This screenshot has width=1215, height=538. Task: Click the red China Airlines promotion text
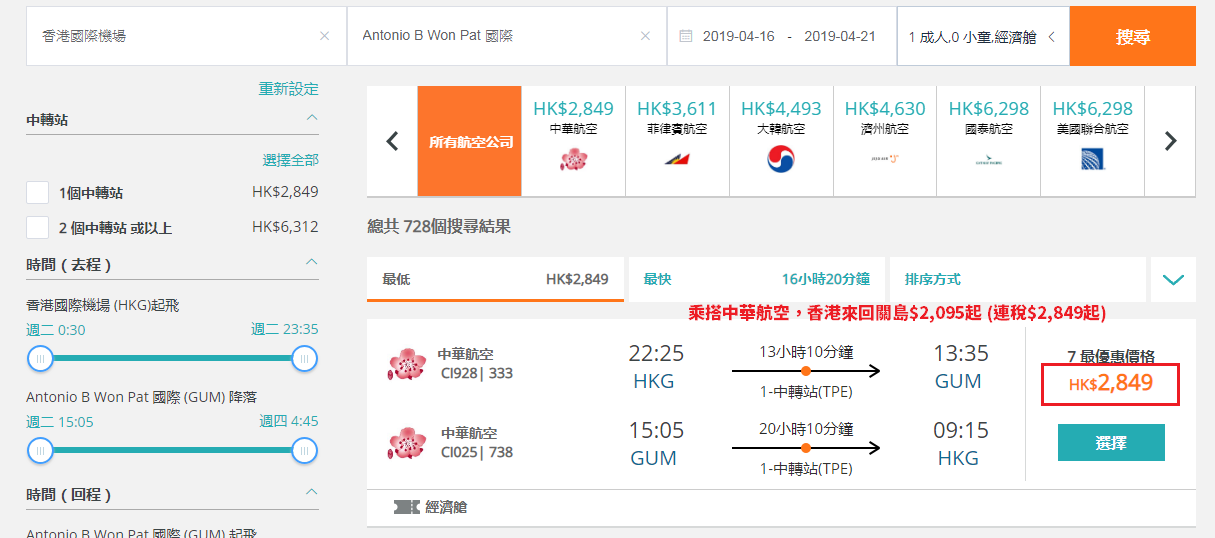(897, 313)
